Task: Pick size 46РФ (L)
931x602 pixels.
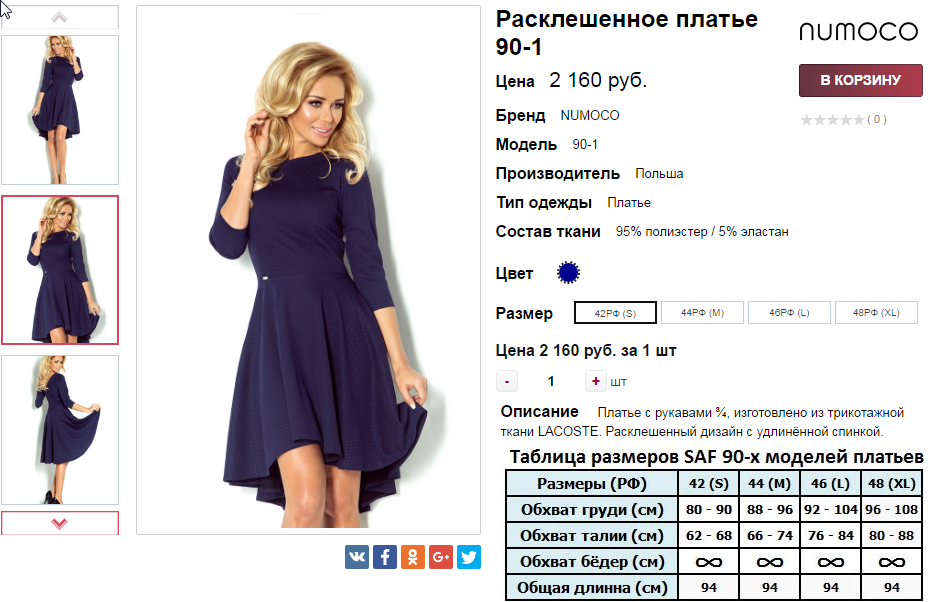Action: [789, 312]
